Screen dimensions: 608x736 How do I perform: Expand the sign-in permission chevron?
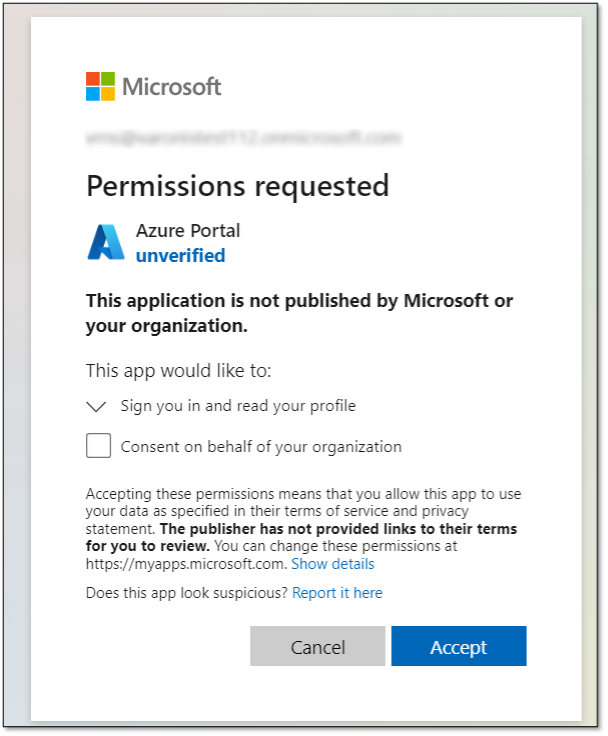click(x=97, y=406)
